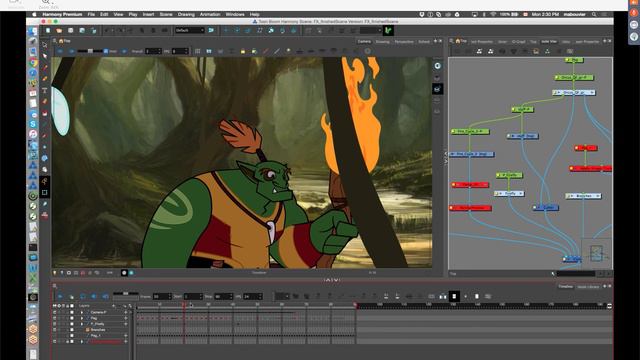This screenshot has width=640, height=360.
Task: Toggle the loop playback icon in the timeline toolbar
Action: [83, 296]
